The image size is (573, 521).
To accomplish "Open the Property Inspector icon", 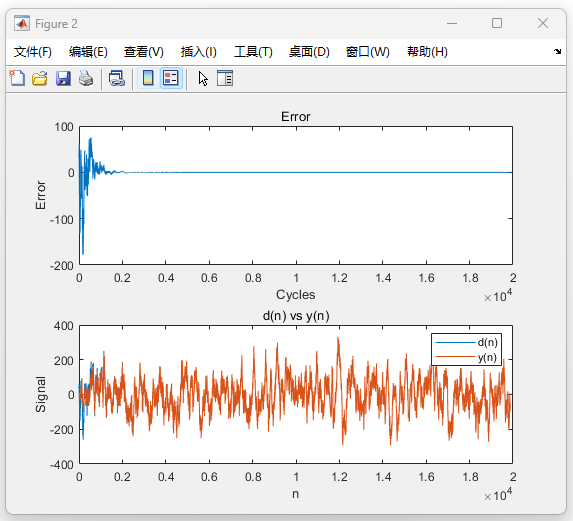I will click(225, 78).
